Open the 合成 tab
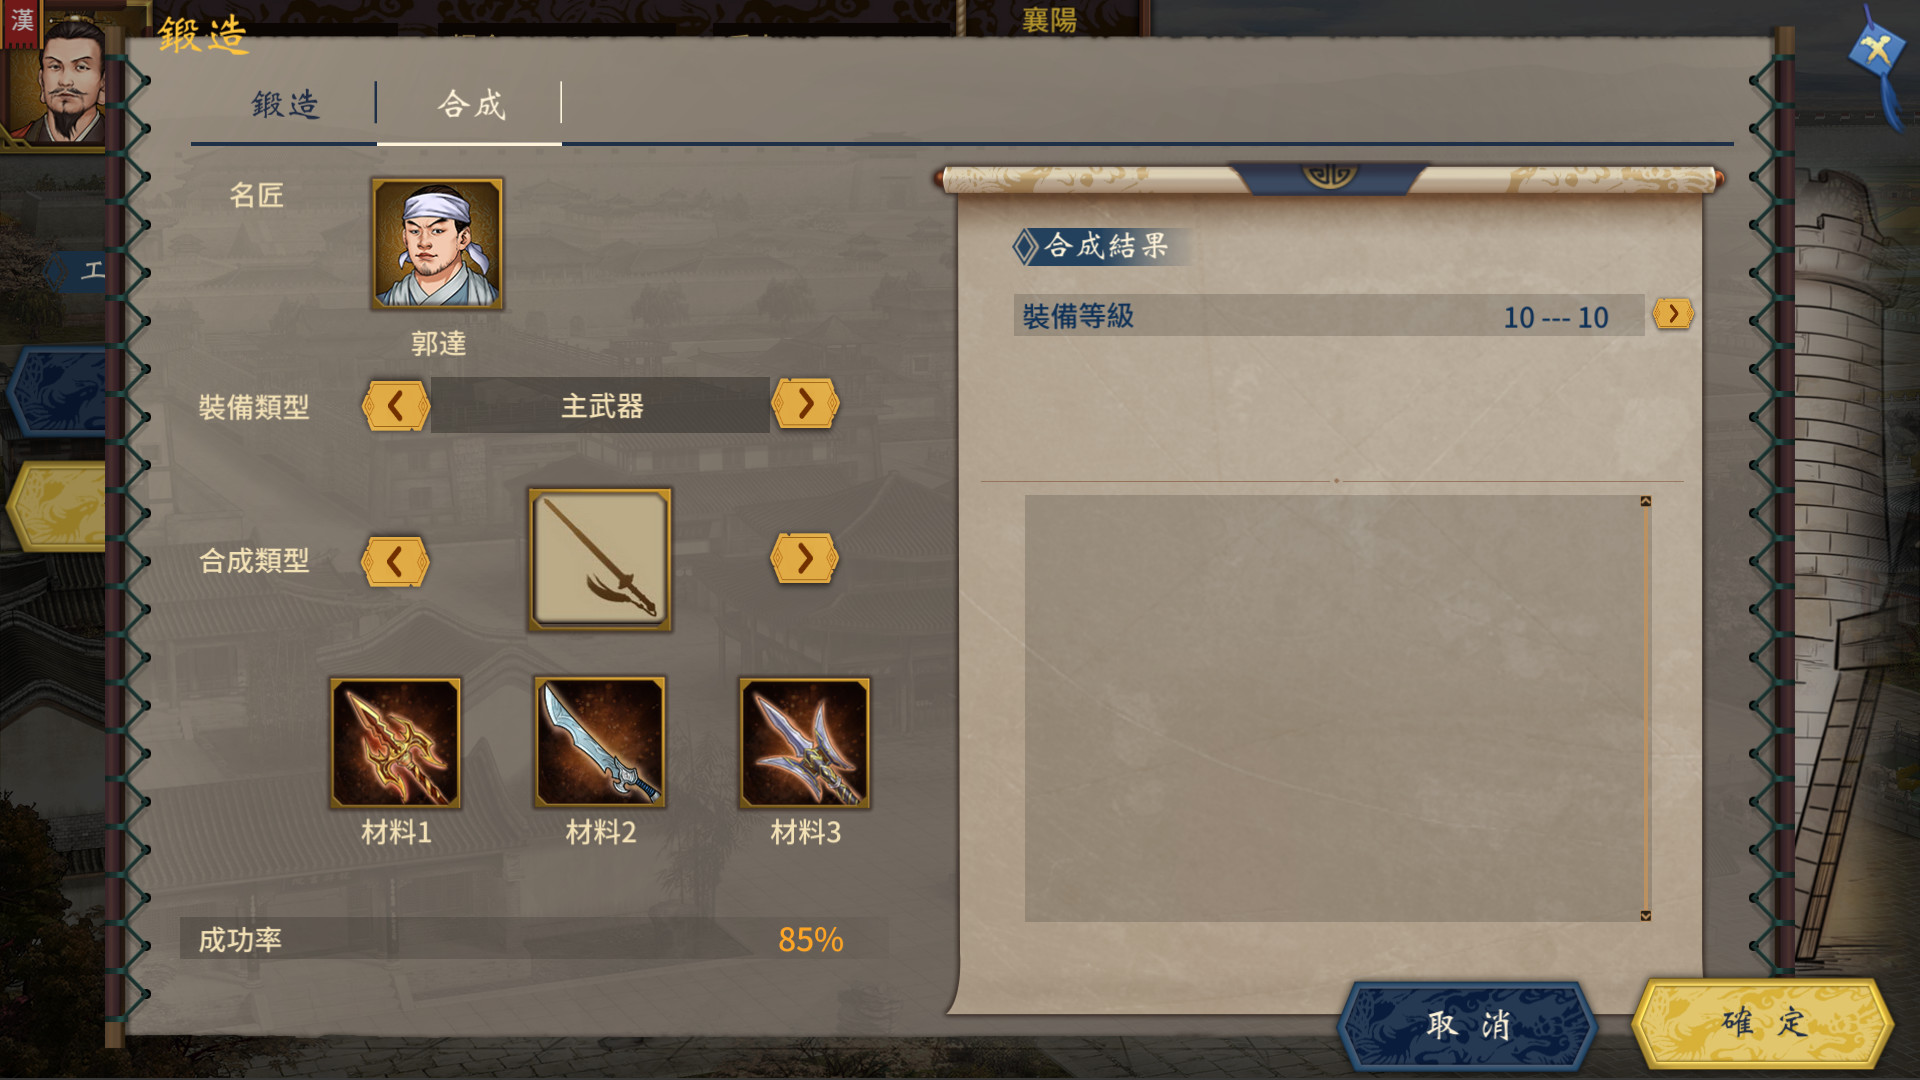The height and width of the screenshot is (1080, 1920). pyautogui.click(x=470, y=104)
